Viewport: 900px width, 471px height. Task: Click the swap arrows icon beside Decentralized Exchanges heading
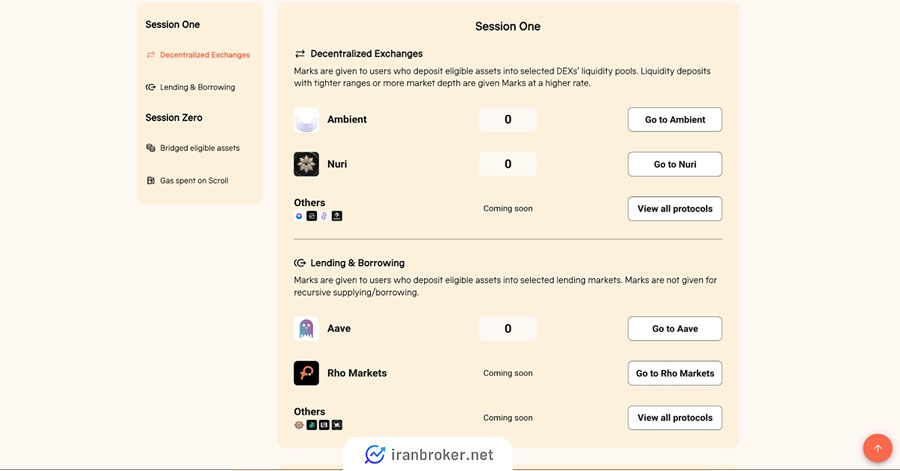300,54
